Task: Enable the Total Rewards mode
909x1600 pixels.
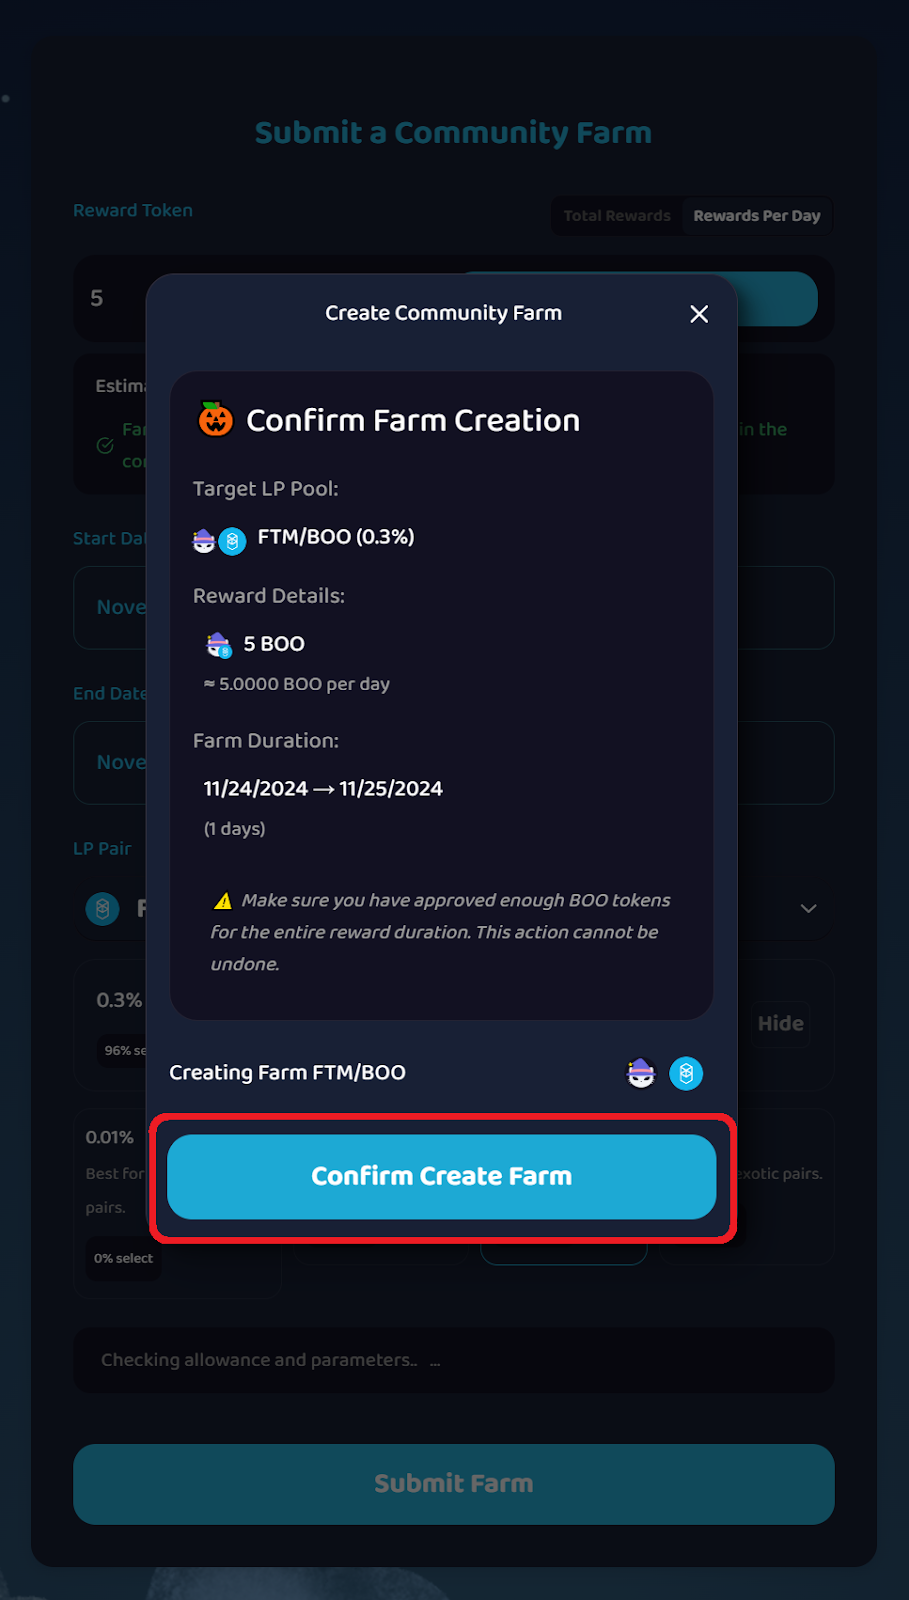Action: [x=617, y=215]
